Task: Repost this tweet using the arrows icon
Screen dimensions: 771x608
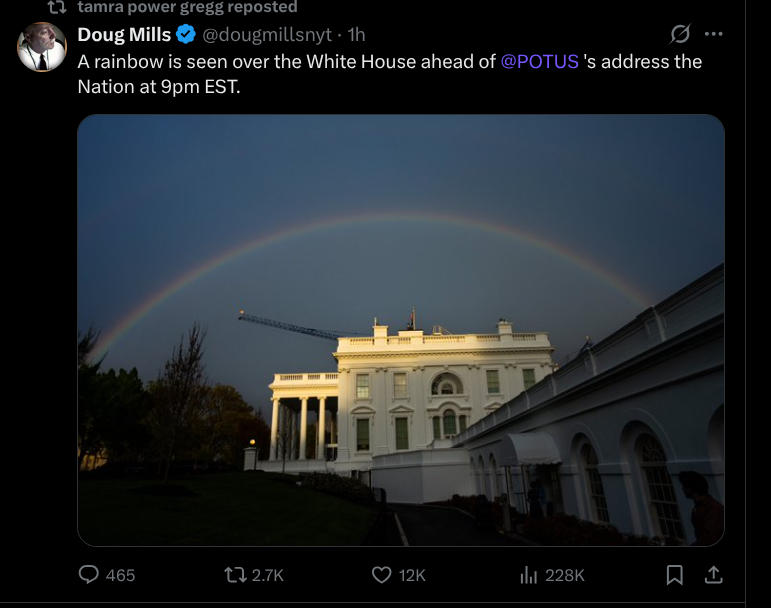Action: point(235,575)
